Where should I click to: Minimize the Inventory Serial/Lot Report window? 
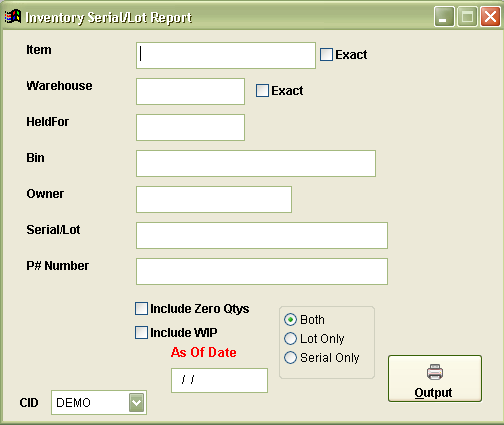[444, 16]
